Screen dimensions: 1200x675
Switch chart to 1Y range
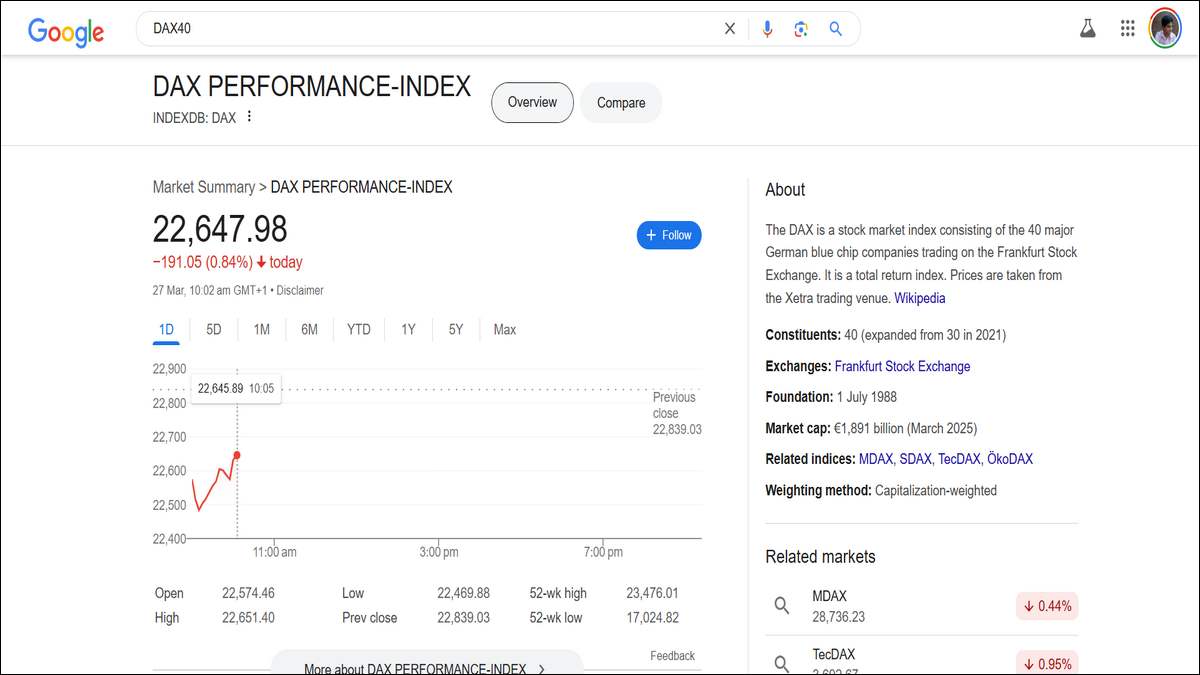click(408, 329)
